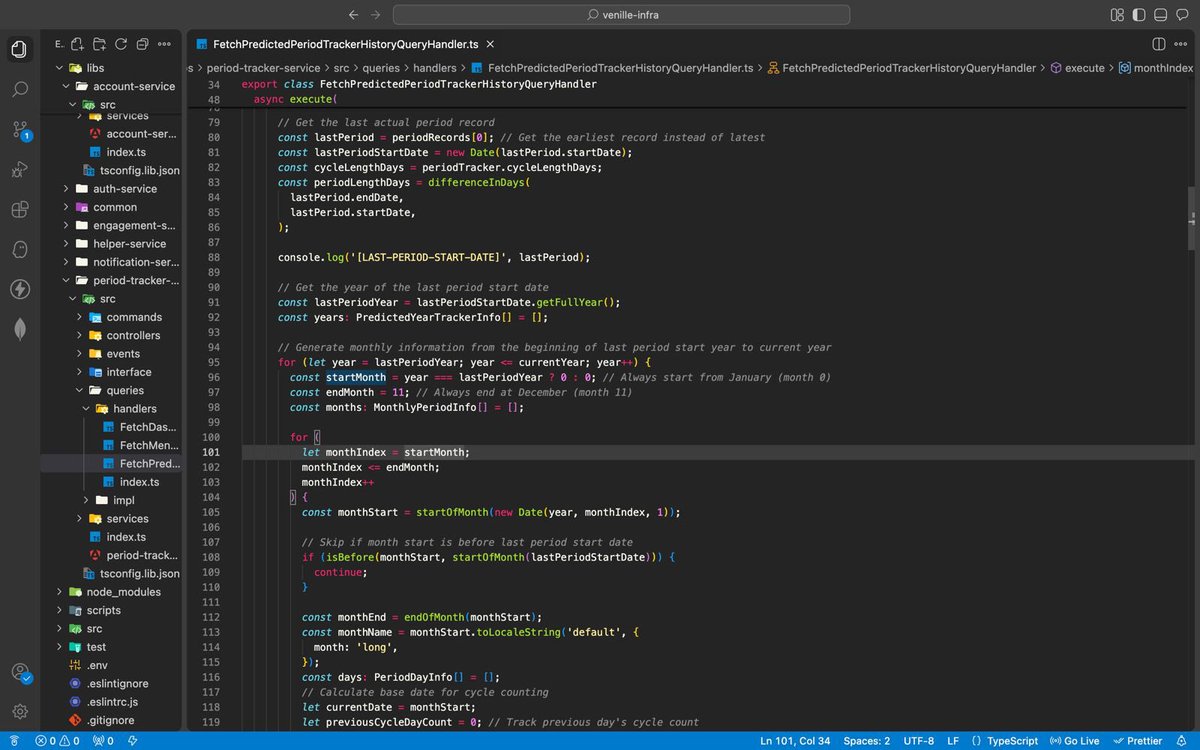
Task: Toggle the bottom panel visibility
Action: pyautogui.click(x=1161, y=15)
